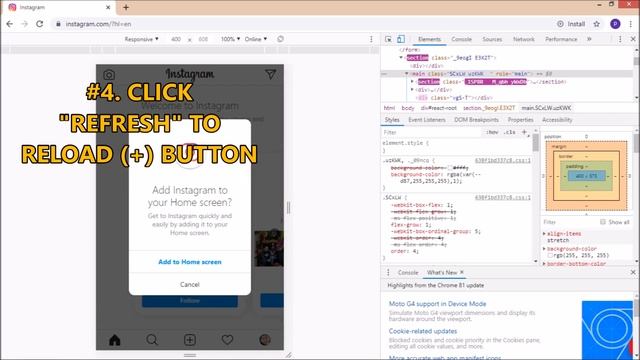Select div#react-root breadcrumb
The height and width of the screenshot is (360, 640).
pos(438,108)
